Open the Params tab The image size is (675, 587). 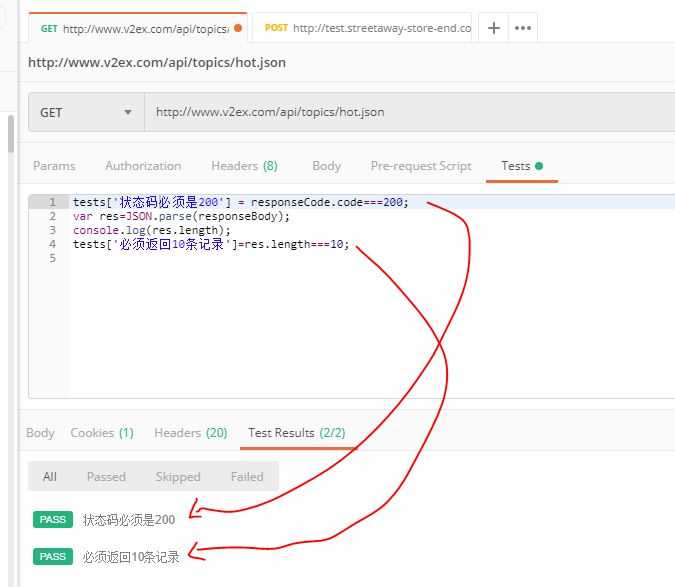[x=54, y=166]
